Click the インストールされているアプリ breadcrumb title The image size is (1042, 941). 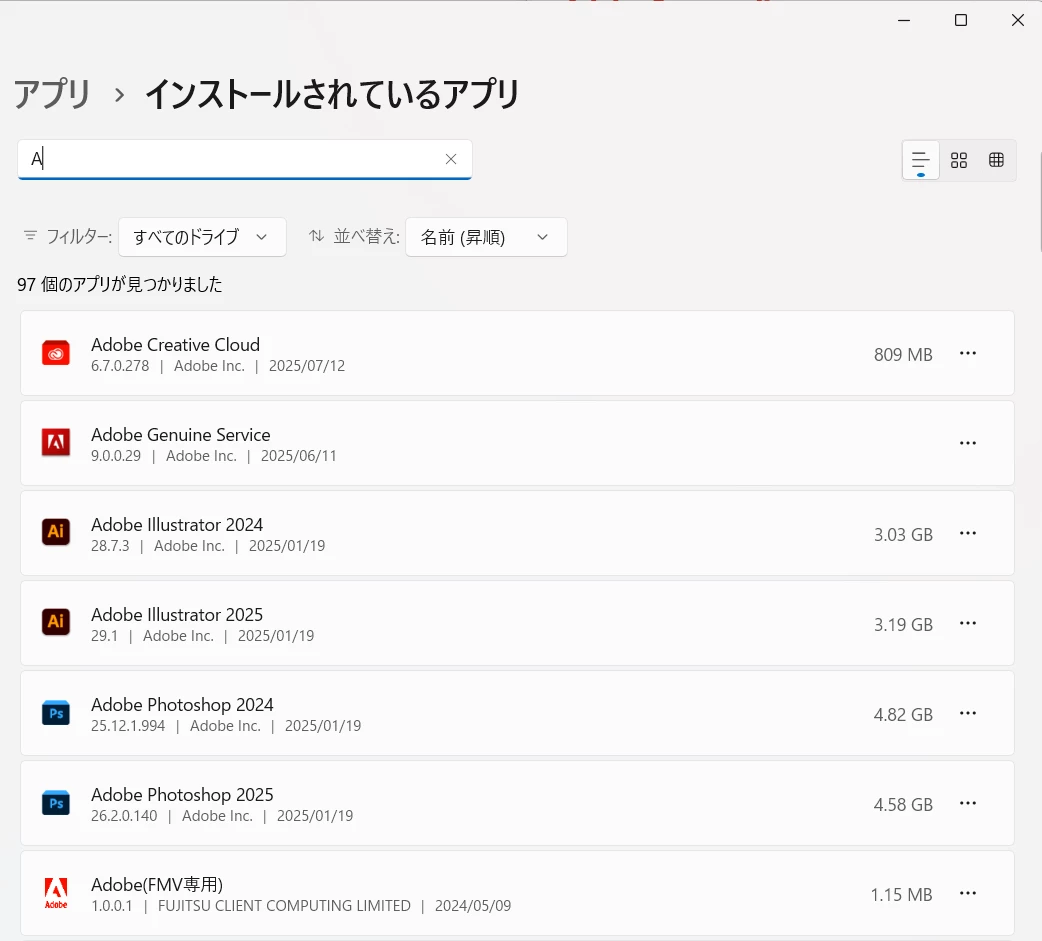pyautogui.click(x=332, y=94)
